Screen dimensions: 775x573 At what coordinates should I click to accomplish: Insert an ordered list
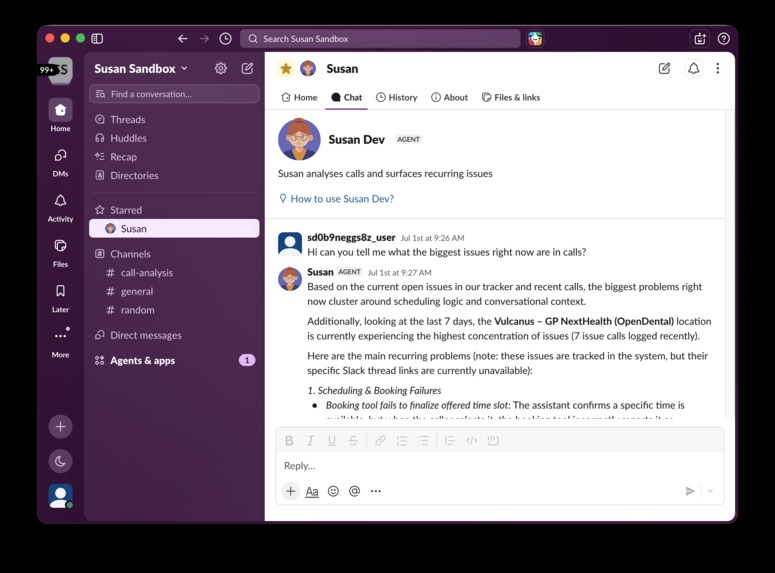click(x=401, y=441)
